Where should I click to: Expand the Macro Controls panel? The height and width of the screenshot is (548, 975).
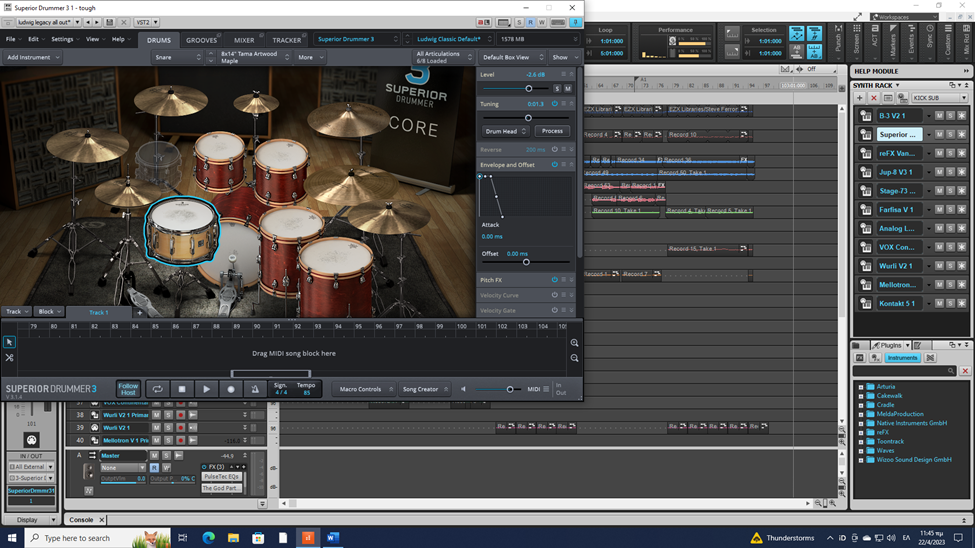364,389
